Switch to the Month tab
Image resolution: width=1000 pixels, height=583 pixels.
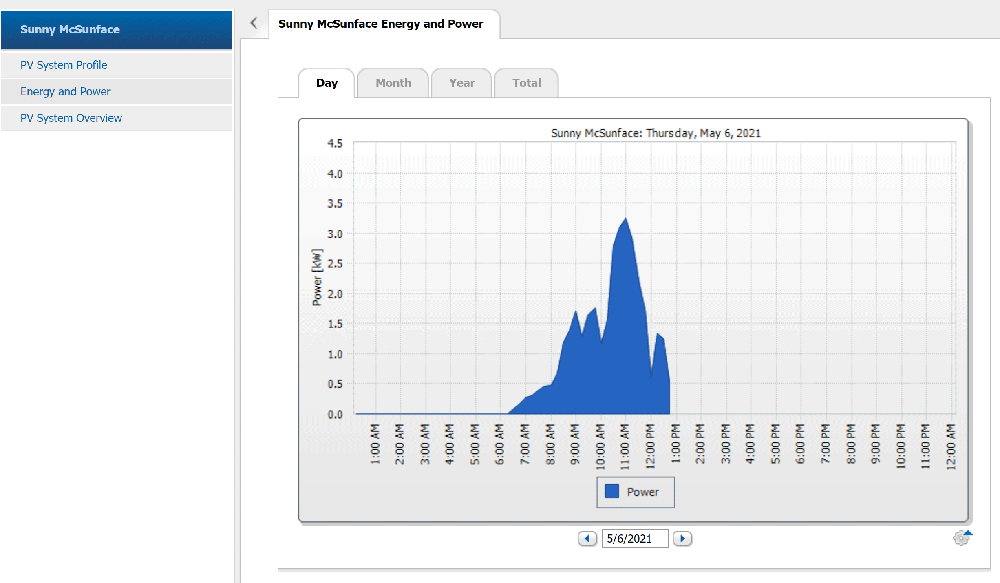click(393, 83)
